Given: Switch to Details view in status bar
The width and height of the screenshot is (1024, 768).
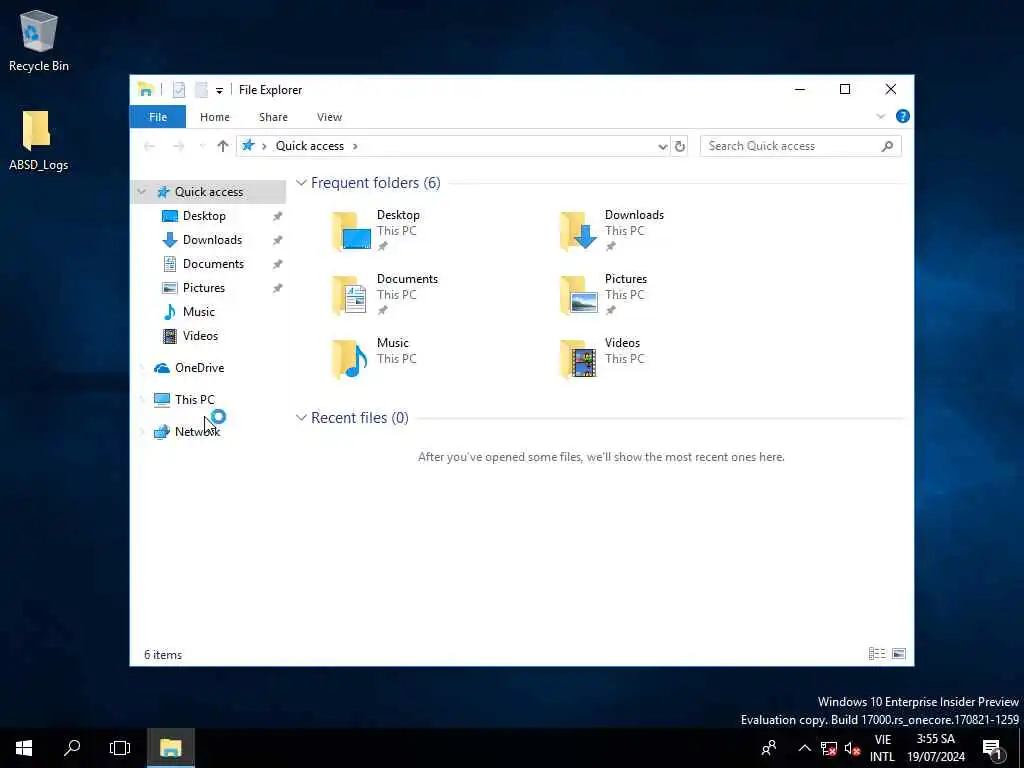Looking at the screenshot, I should click(x=877, y=654).
